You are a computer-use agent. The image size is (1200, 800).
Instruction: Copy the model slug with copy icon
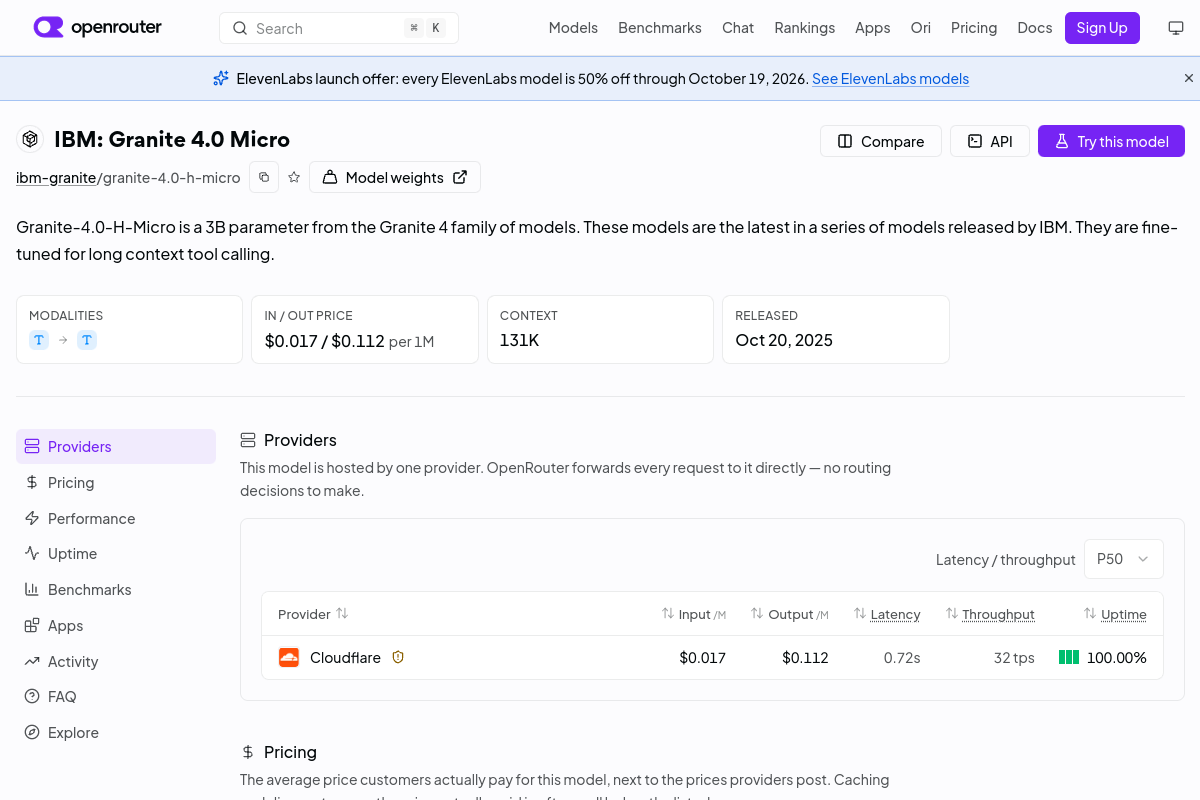coord(264,177)
